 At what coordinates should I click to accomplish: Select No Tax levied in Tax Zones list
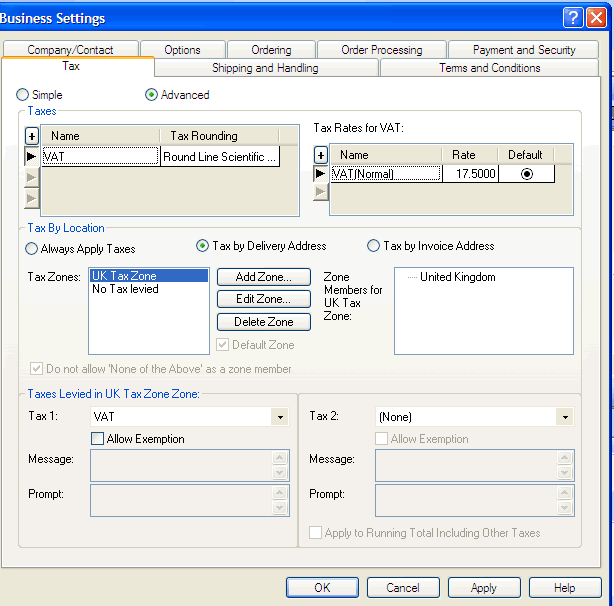point(125,289)
